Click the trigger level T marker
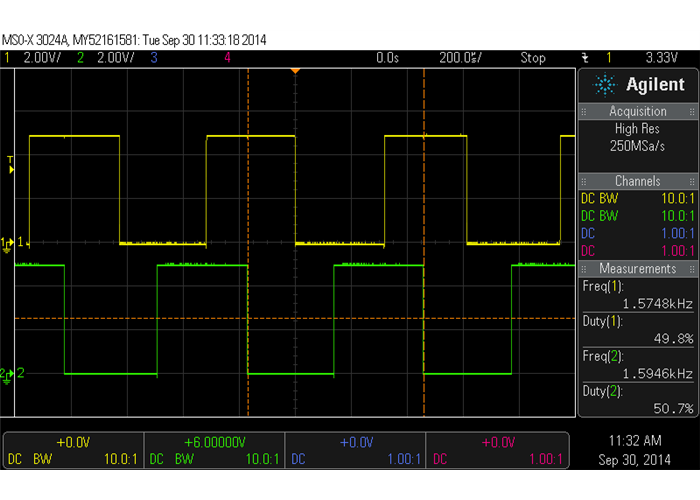The image size is (700, 500). [10, 161]
